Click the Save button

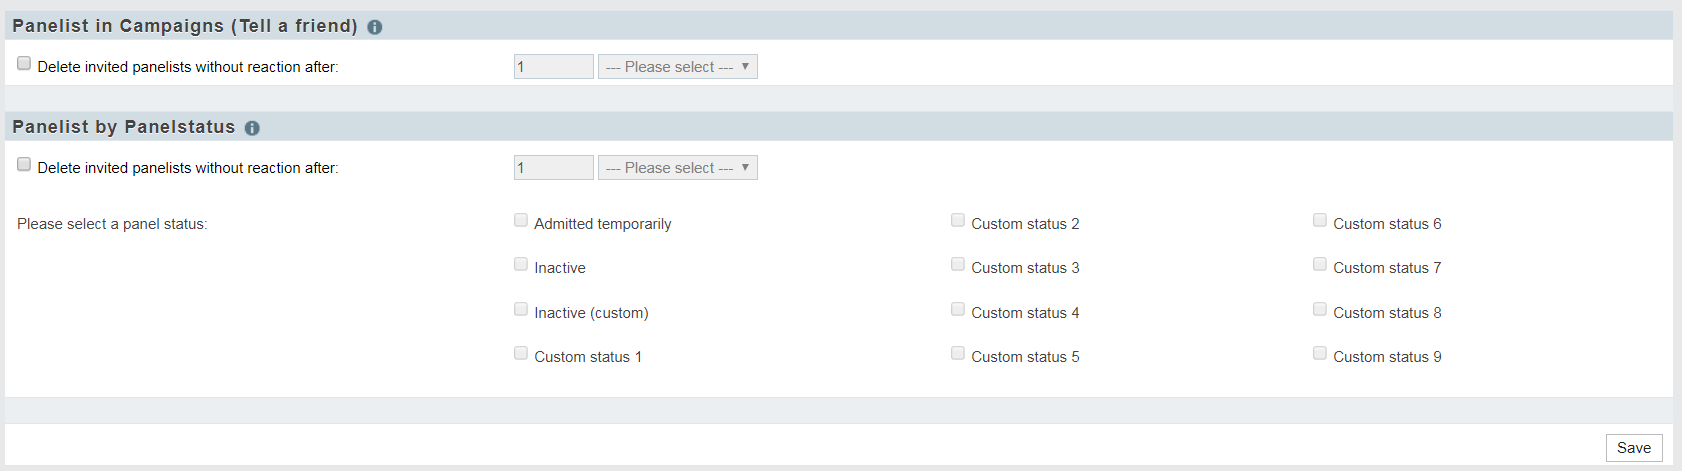coord(1634,448)
